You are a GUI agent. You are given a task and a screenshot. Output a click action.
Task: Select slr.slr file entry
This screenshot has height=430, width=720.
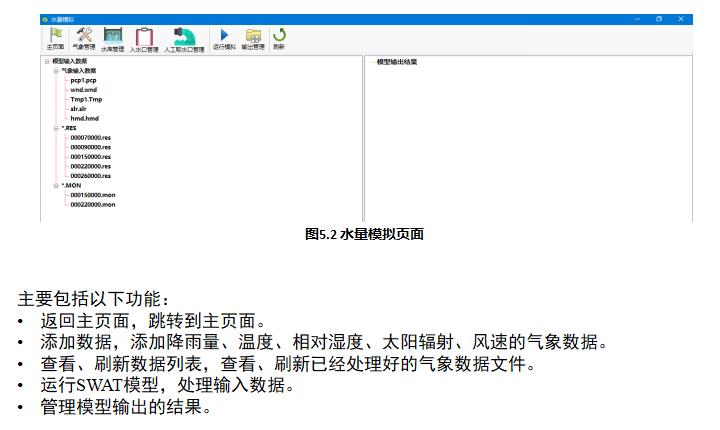click(78, 109)
